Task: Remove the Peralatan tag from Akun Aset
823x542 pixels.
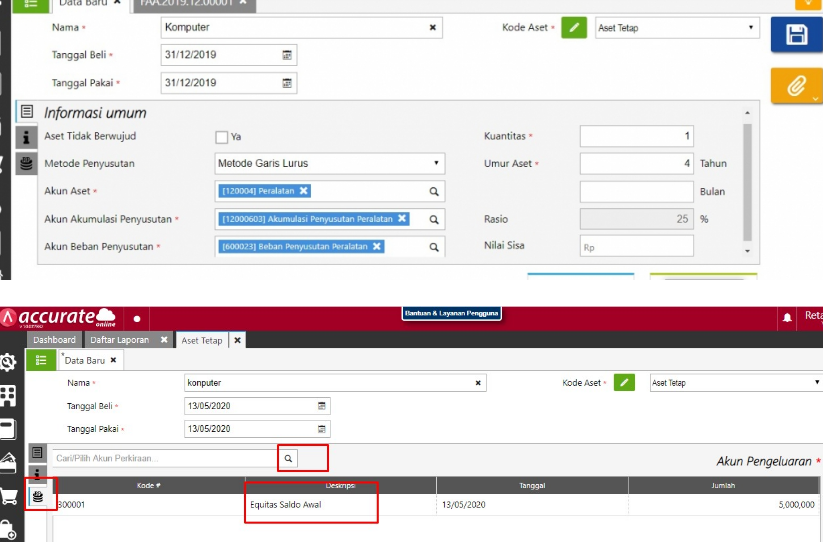Action: [x=304, y=191]
